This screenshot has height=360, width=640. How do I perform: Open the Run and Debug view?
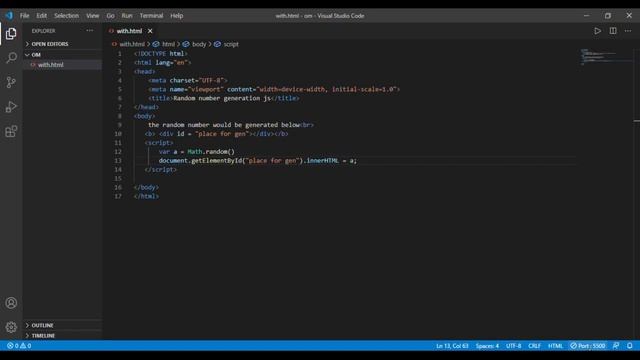(11, 107)
